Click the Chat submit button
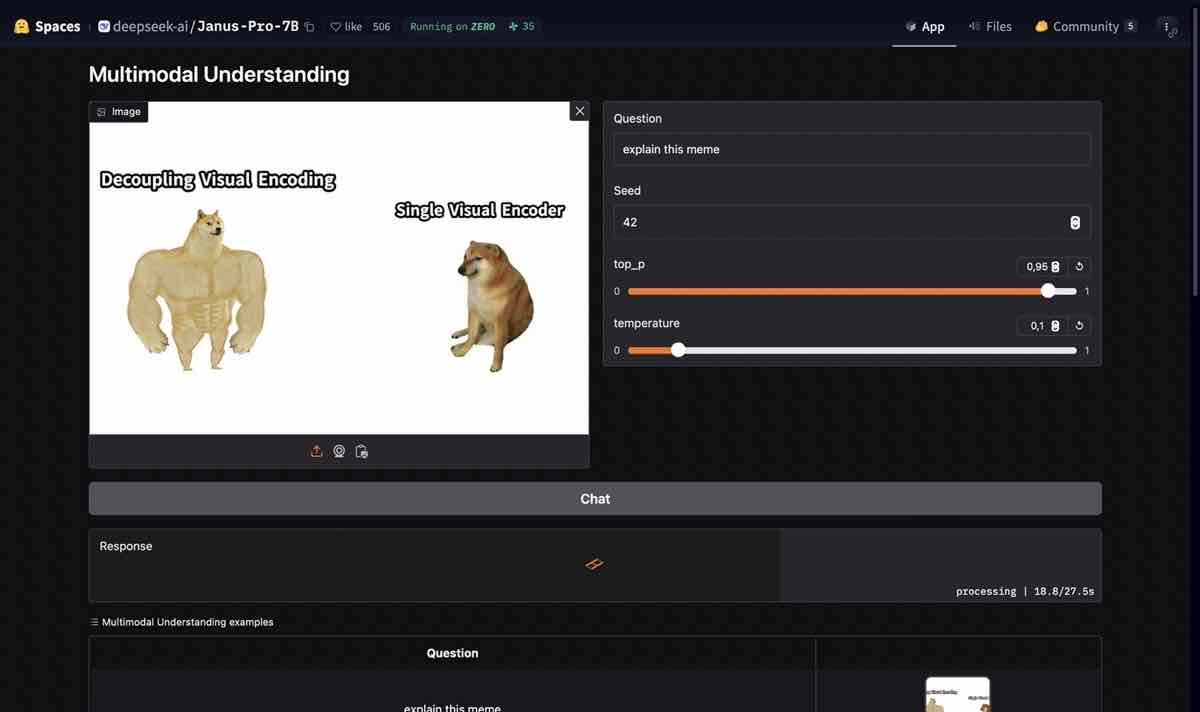This screenshot has width=1200, height=712. point(595,499)
